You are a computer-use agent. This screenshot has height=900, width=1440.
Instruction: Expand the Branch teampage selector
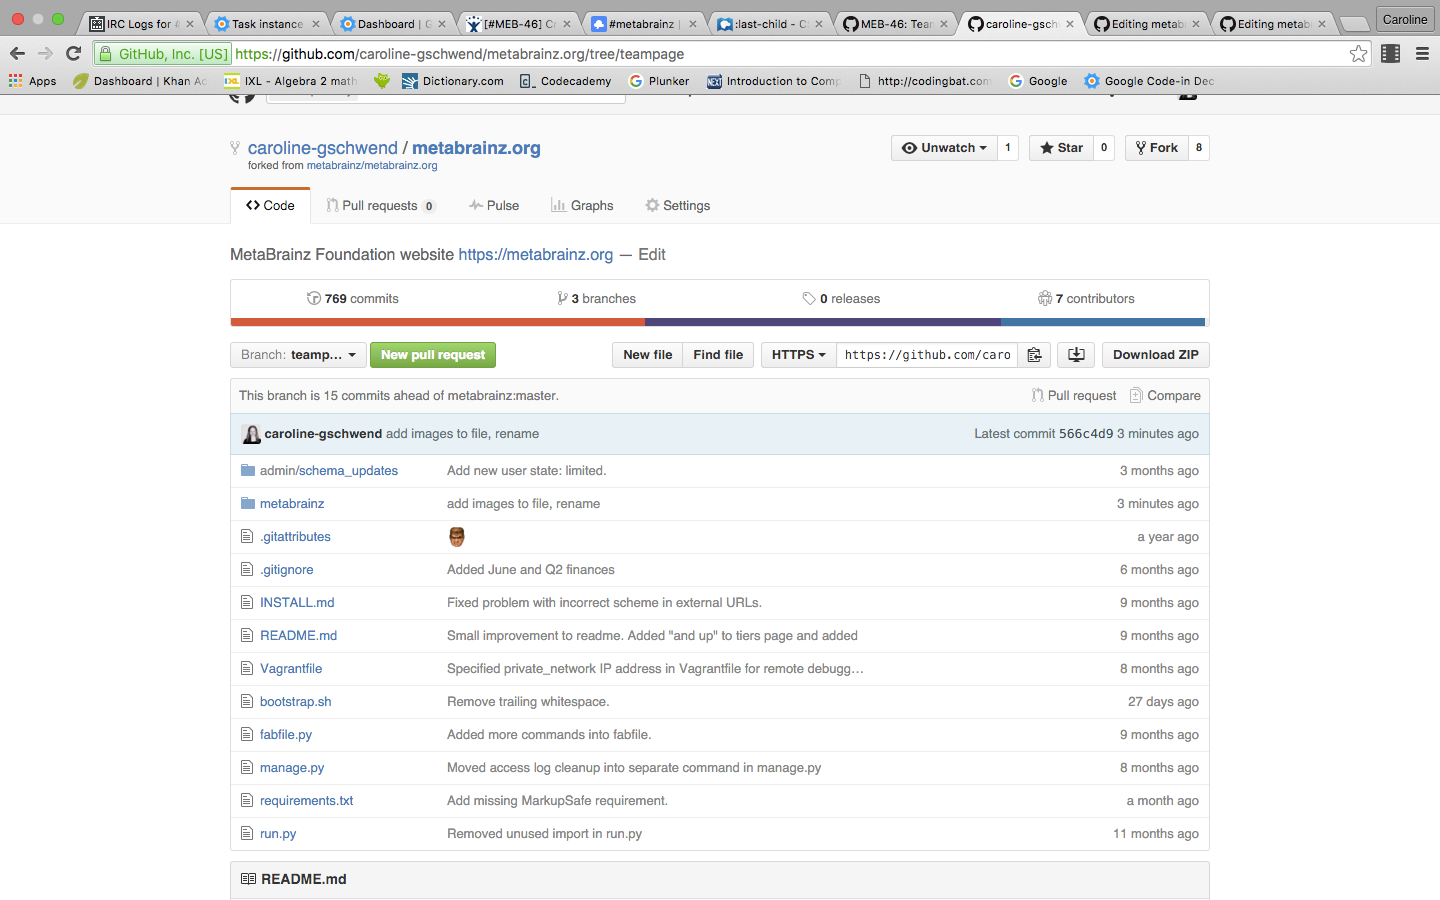298,355
